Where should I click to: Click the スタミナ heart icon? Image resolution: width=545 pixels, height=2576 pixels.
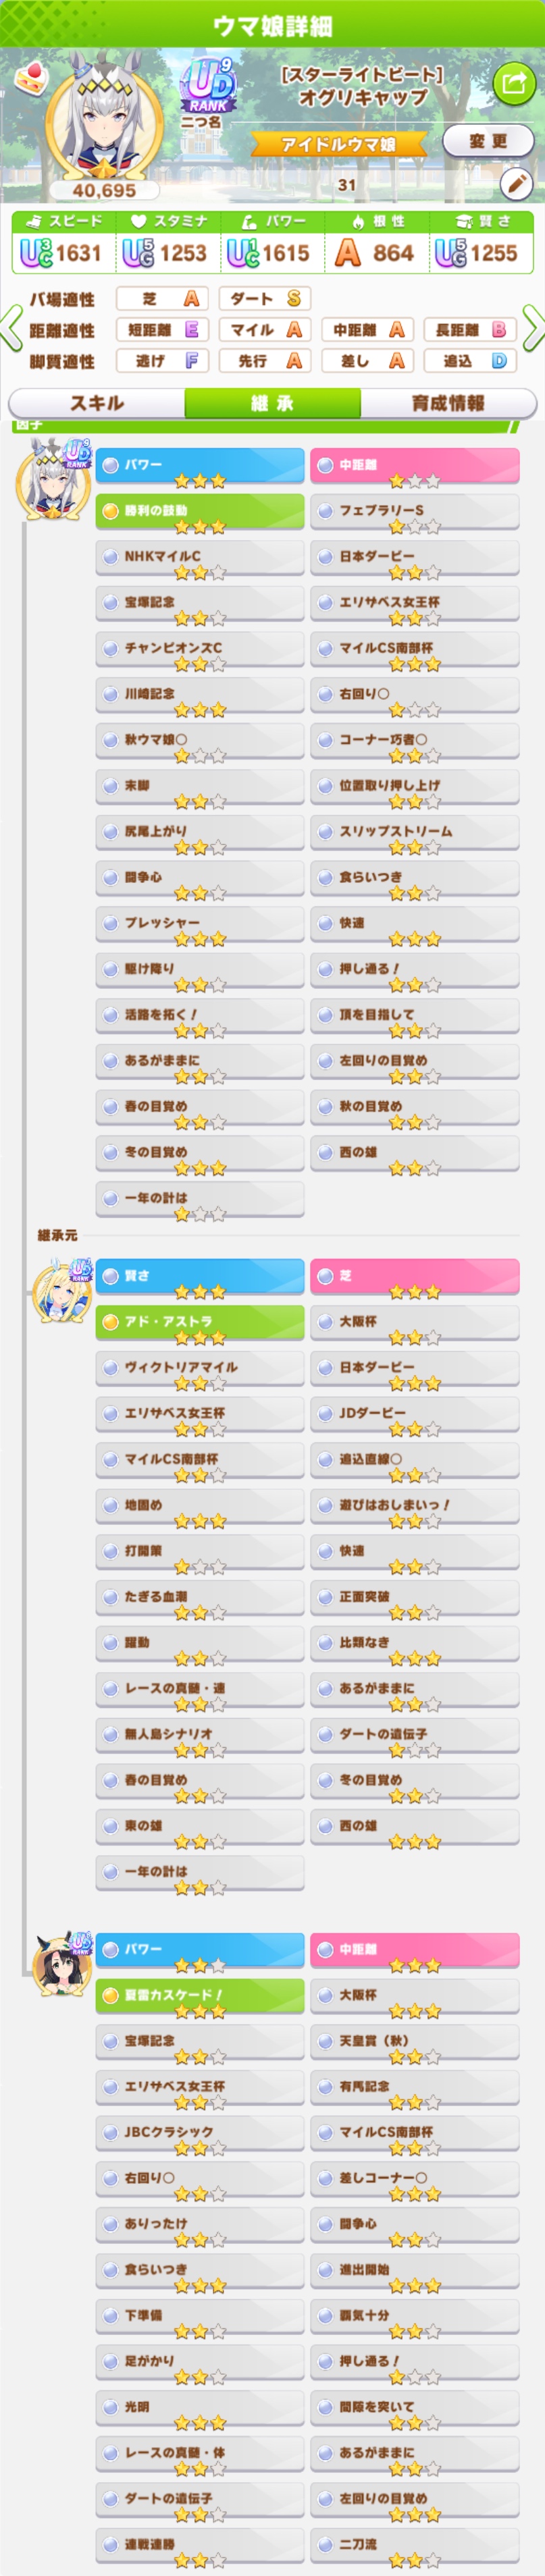[x=139, y=220]
